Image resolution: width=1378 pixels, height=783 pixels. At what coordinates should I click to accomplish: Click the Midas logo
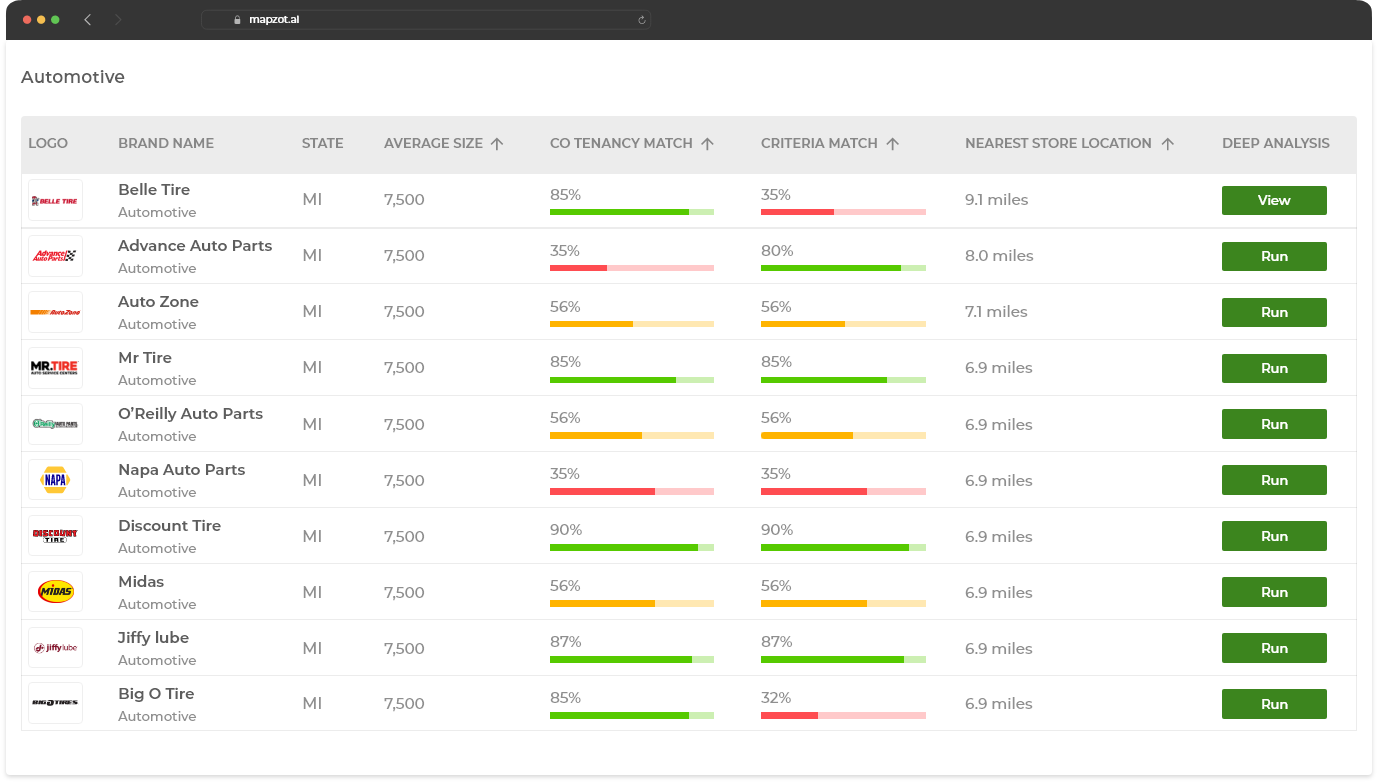click(x=55, y=592)
